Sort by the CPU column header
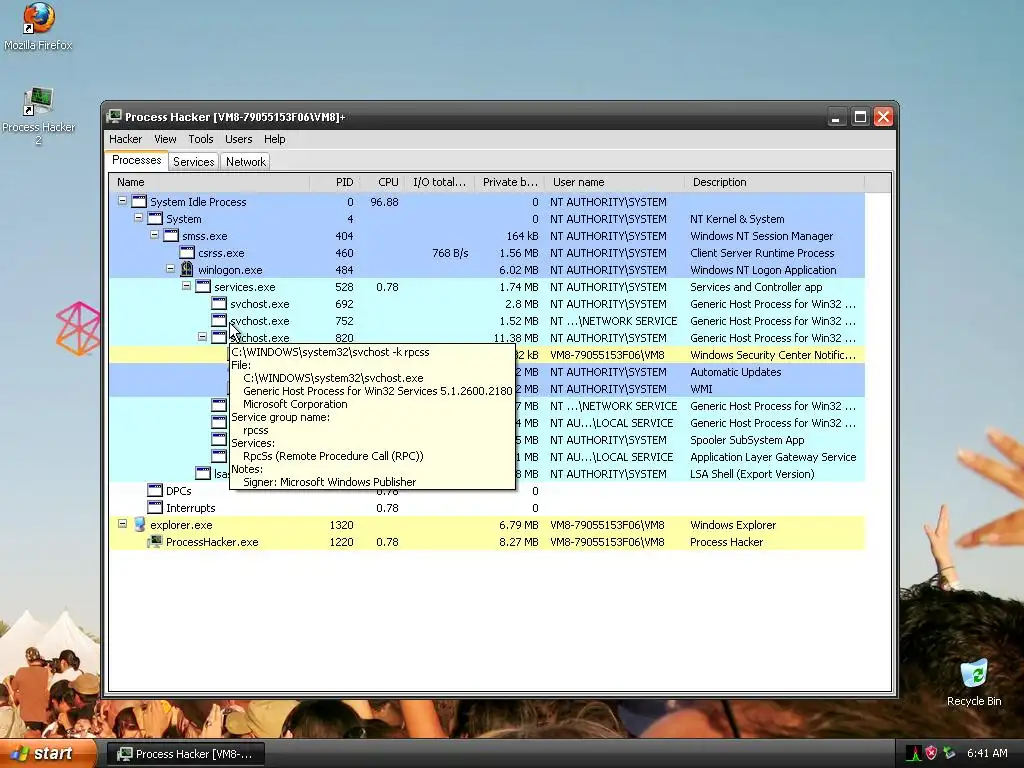Image resolution: width=1024 pixels, height=768 pixels. [381, 182]
